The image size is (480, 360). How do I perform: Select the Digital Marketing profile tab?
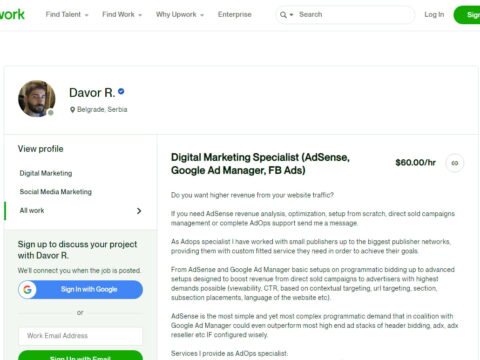point(46,173)
